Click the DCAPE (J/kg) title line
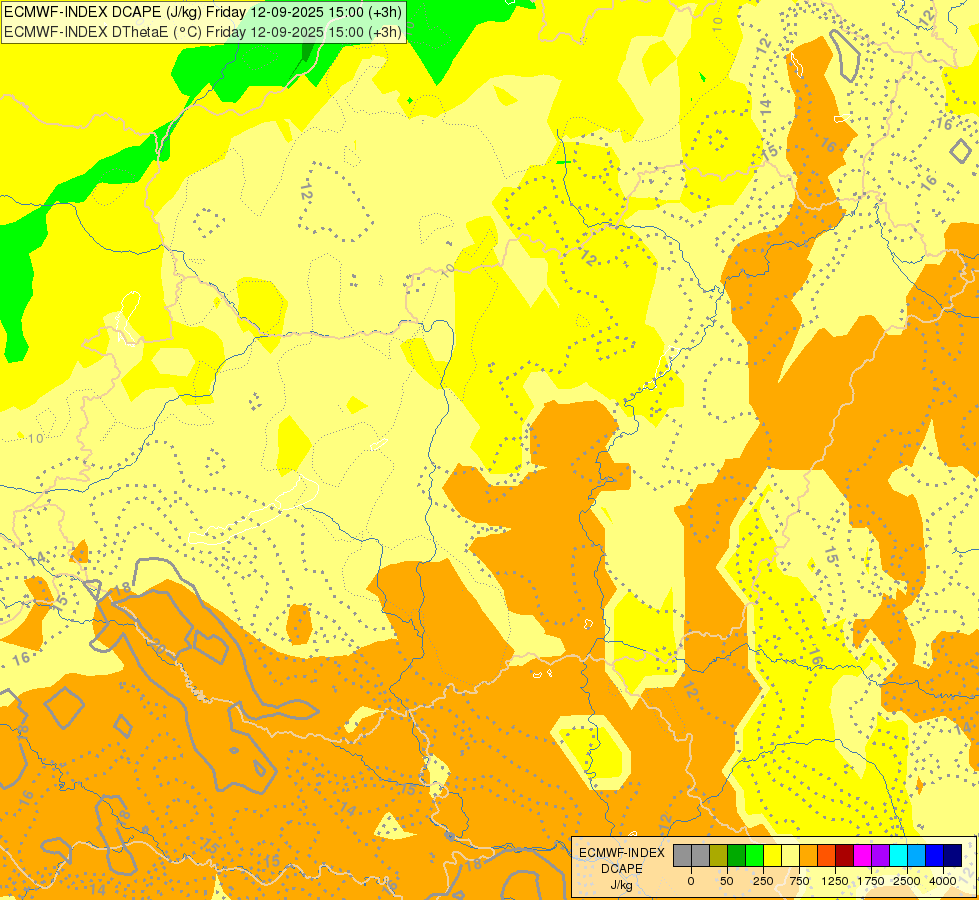The width and height of the screenshot is (979, 900). [x=203, y=12]
